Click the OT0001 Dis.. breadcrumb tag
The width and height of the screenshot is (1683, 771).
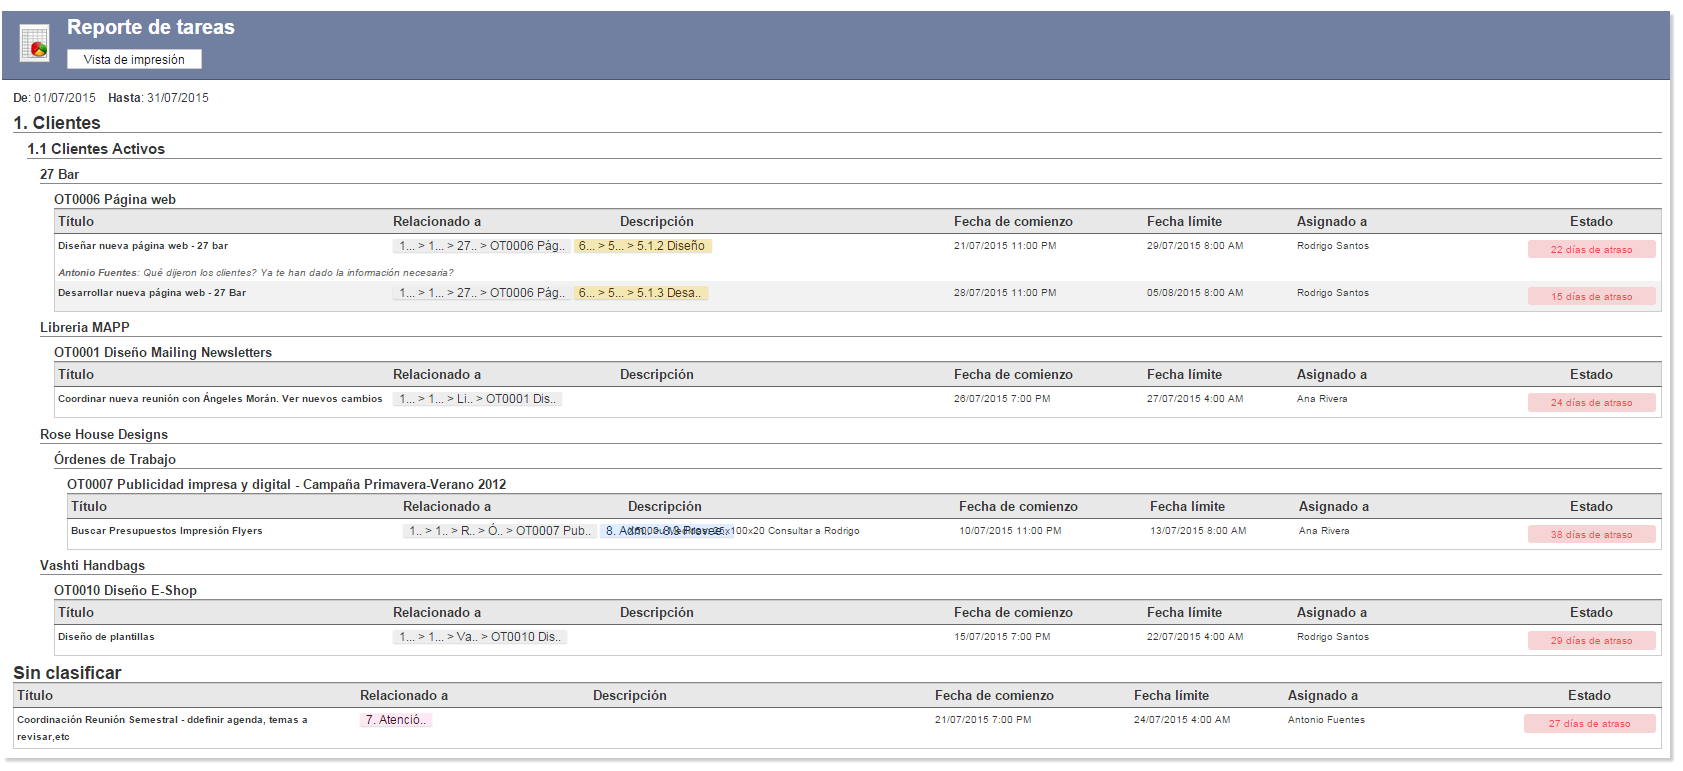[x=521, y=399]
